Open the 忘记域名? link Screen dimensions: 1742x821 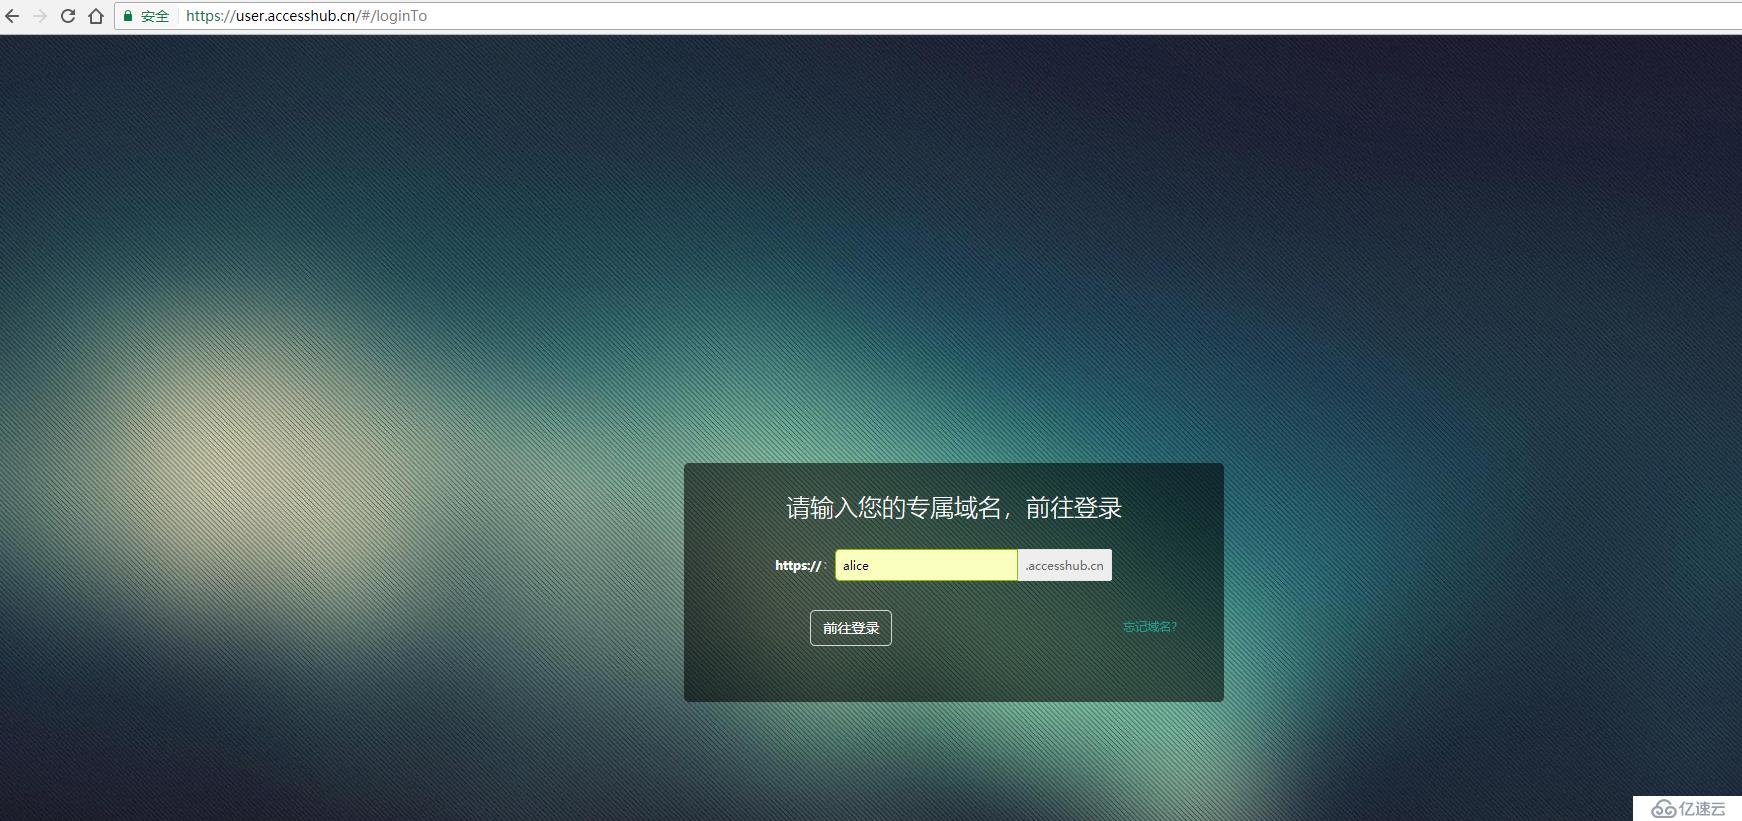1150,627
